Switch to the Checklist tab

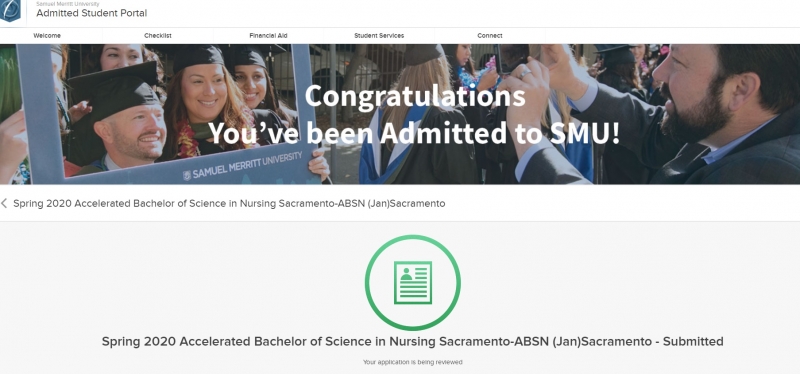158,36
